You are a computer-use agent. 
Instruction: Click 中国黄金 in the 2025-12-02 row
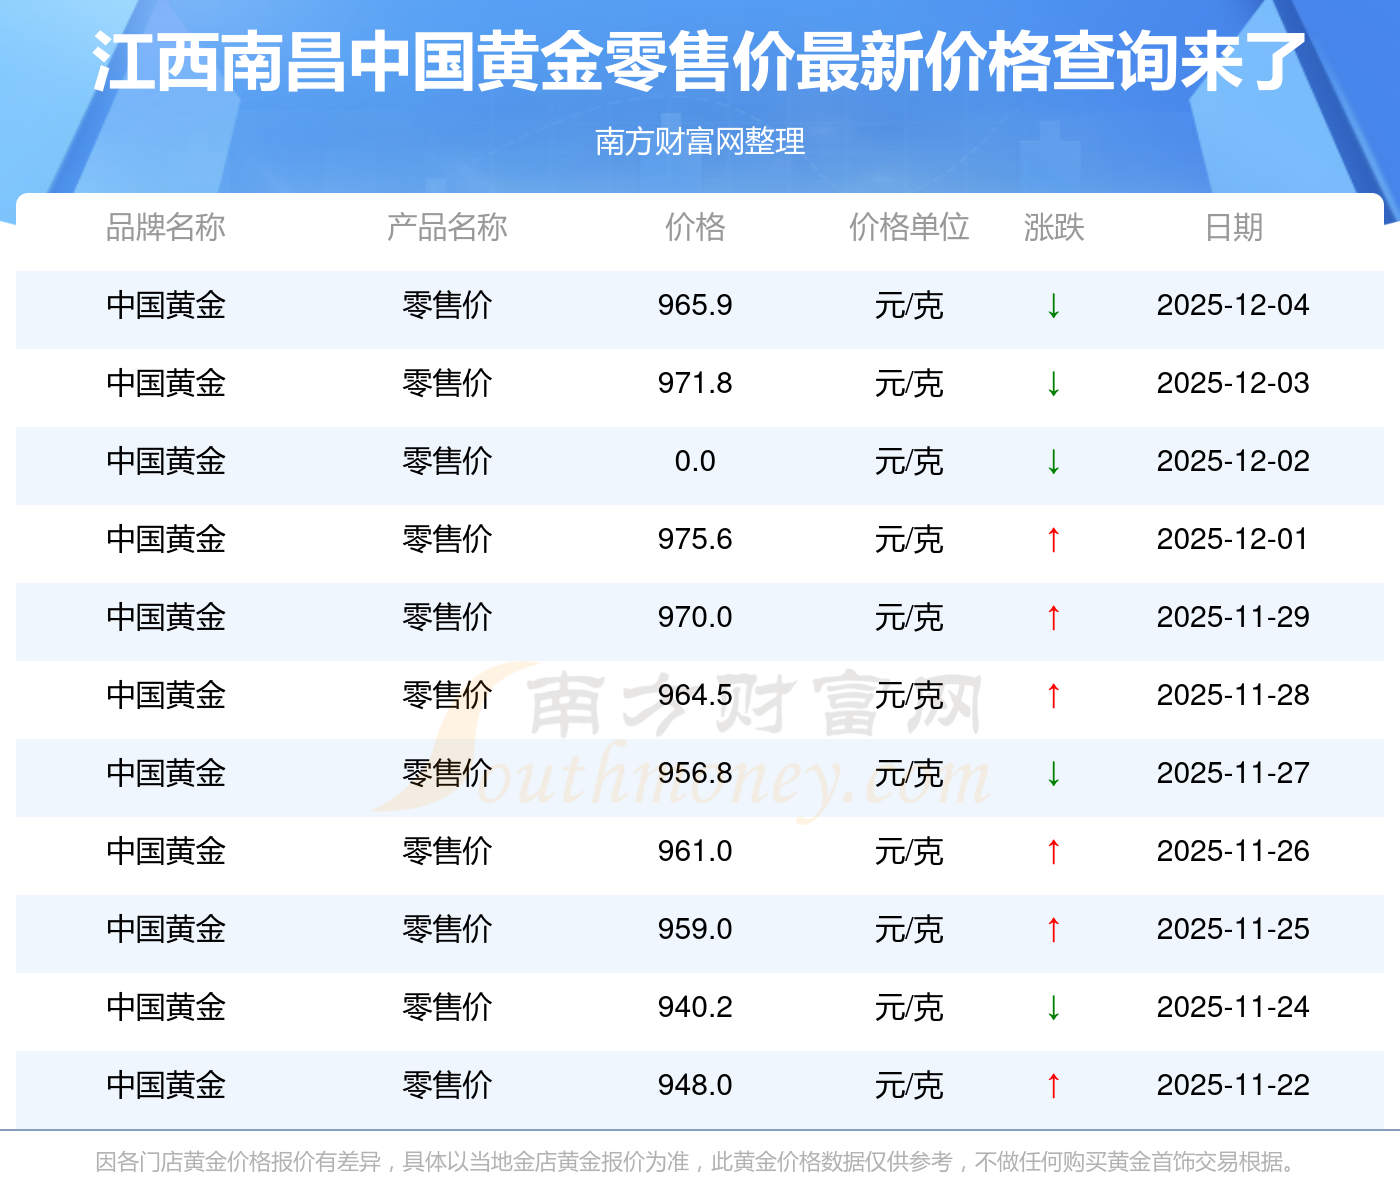click(x=166, y=462)
